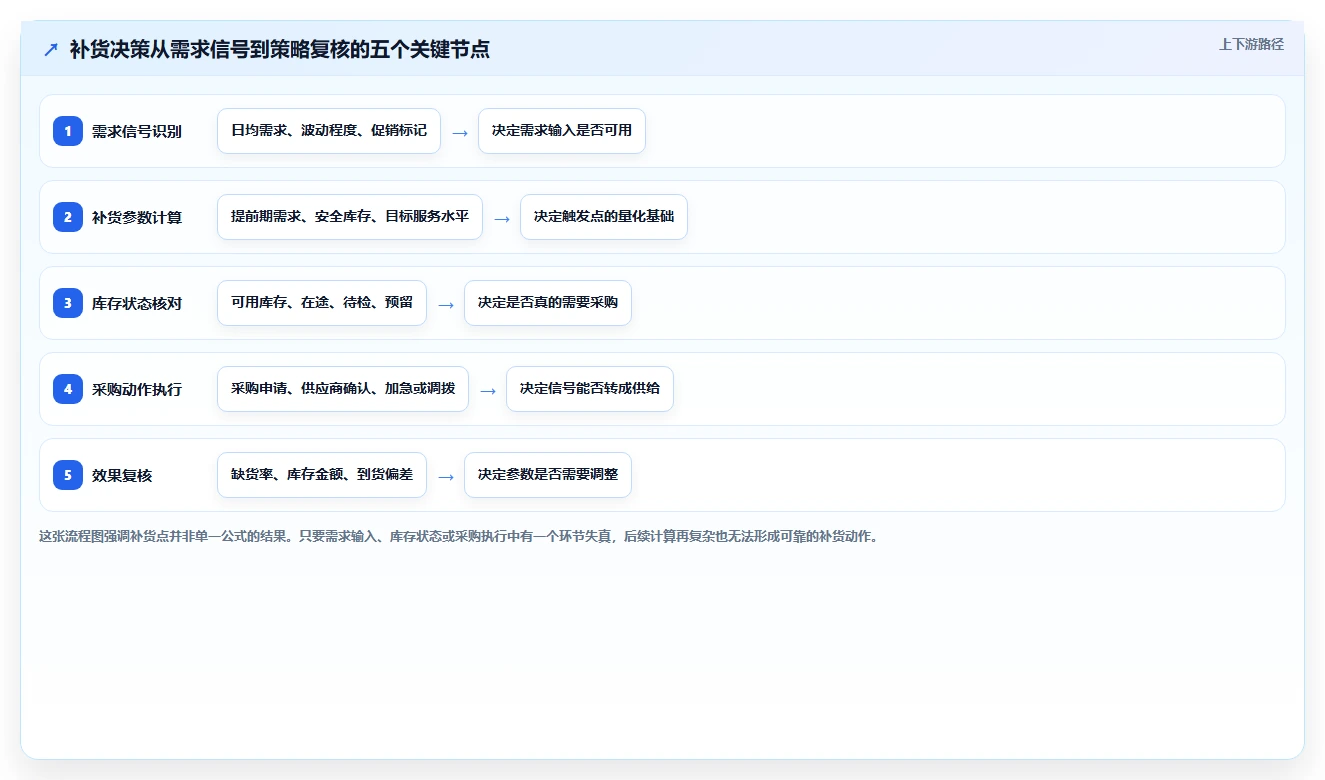Click the 决定信号能否转成供给 result box
This screenshot has width=1325, height=780.
(590, 389)
